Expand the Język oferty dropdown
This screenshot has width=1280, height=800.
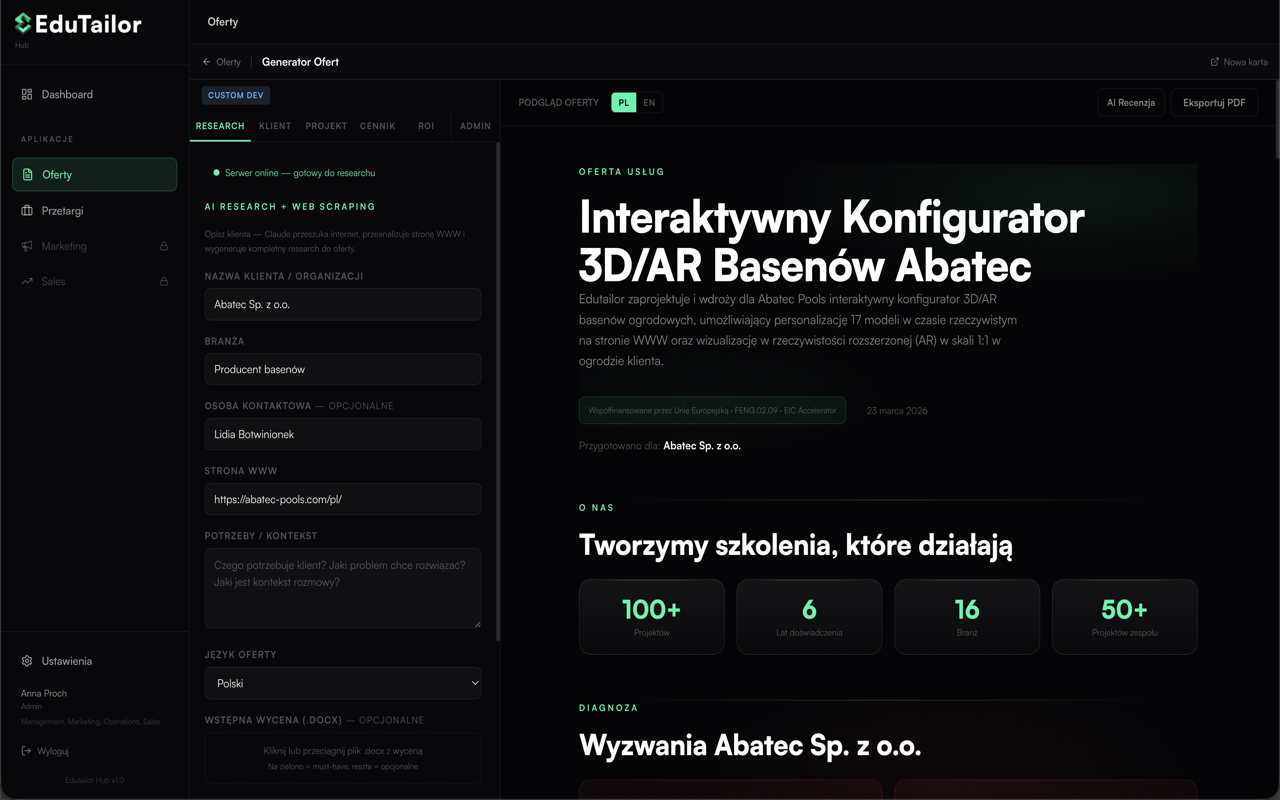(x=343, y=684)
